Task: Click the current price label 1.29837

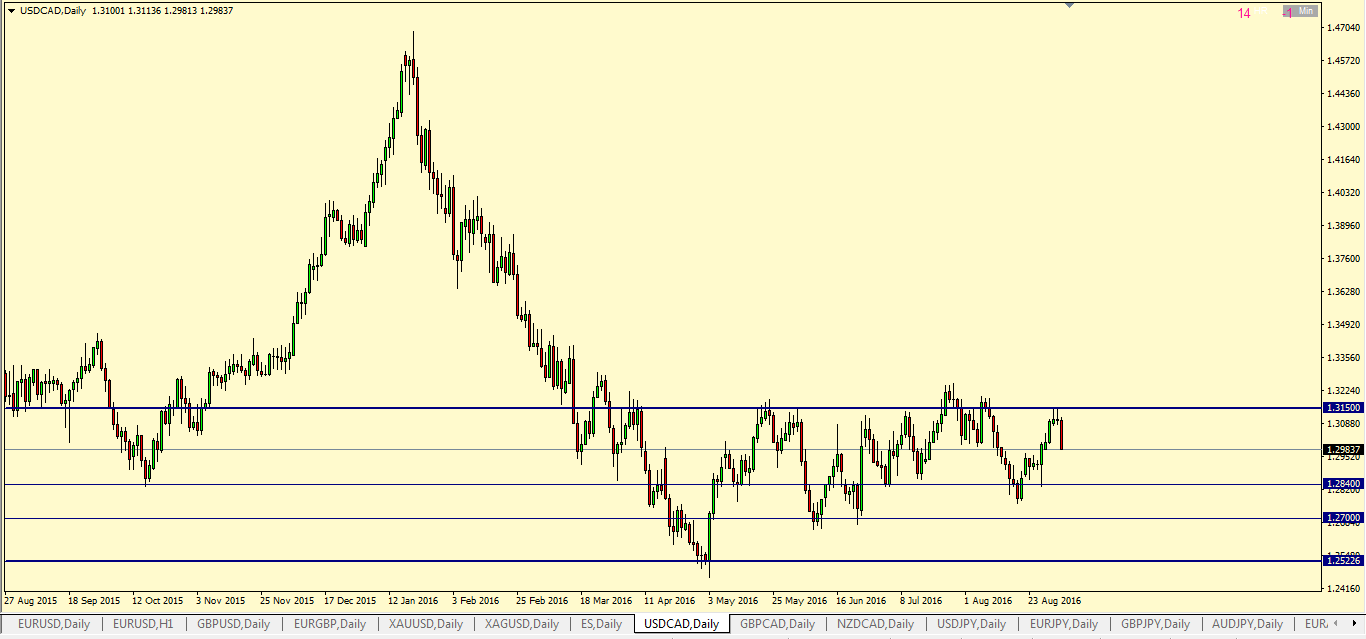Action: [x=1342, y=450]
